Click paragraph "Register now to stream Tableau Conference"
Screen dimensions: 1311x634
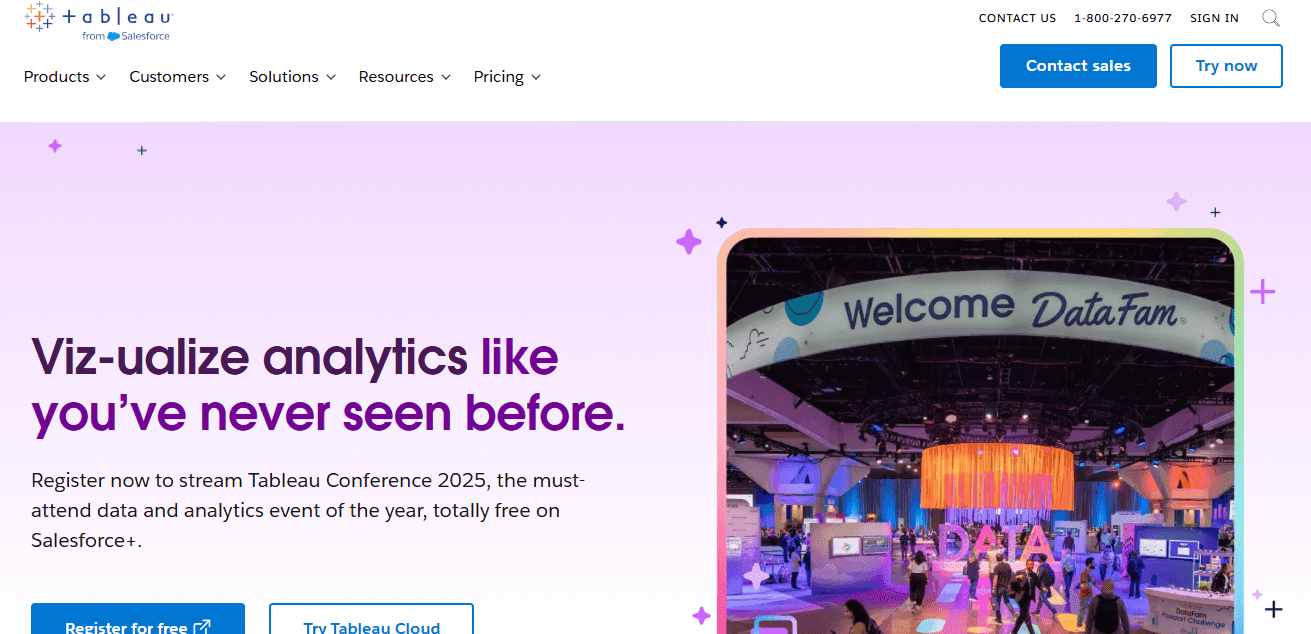tap(308, 510)
